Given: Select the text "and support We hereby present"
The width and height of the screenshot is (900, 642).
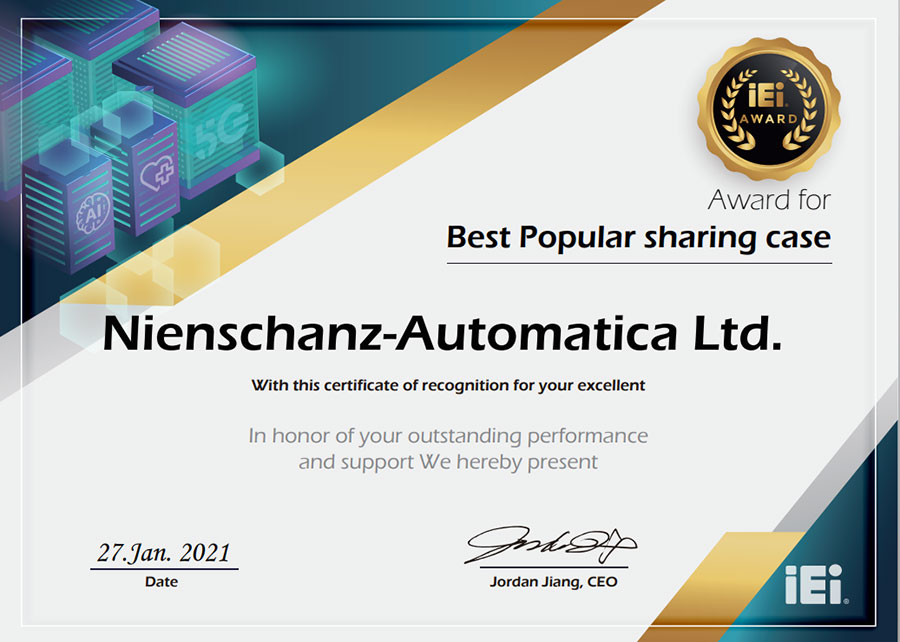Looking at the screenshot, I should coord(448,462).
